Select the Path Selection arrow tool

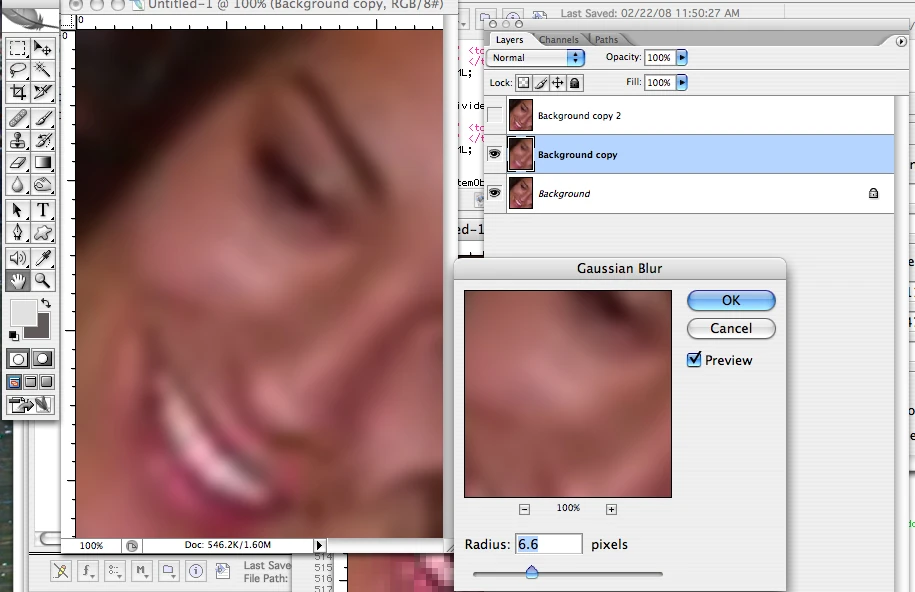click(18, 210)
